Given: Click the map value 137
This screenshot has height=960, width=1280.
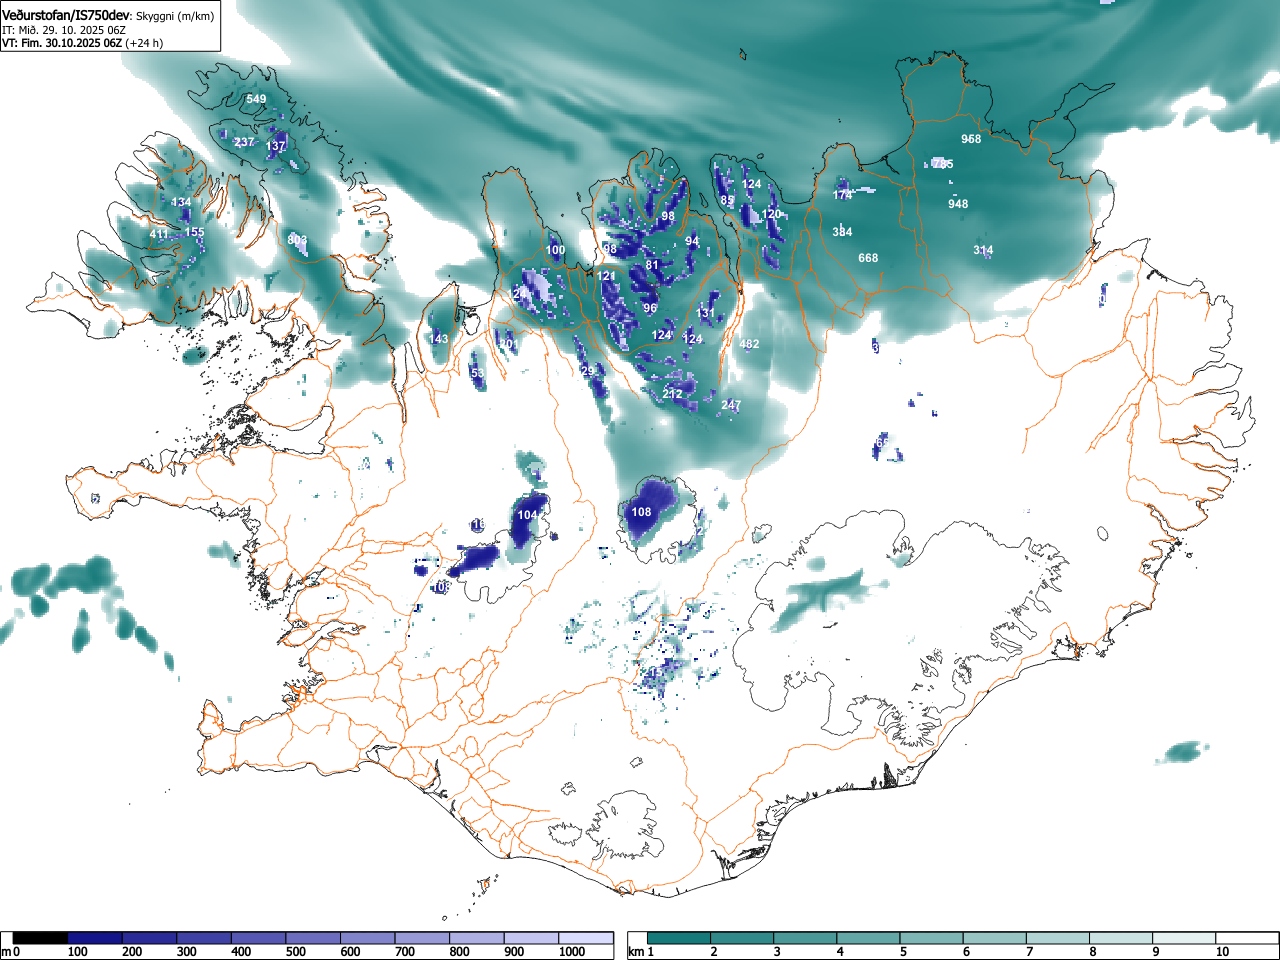Looking at the screenshot, I should click(276, 146).
